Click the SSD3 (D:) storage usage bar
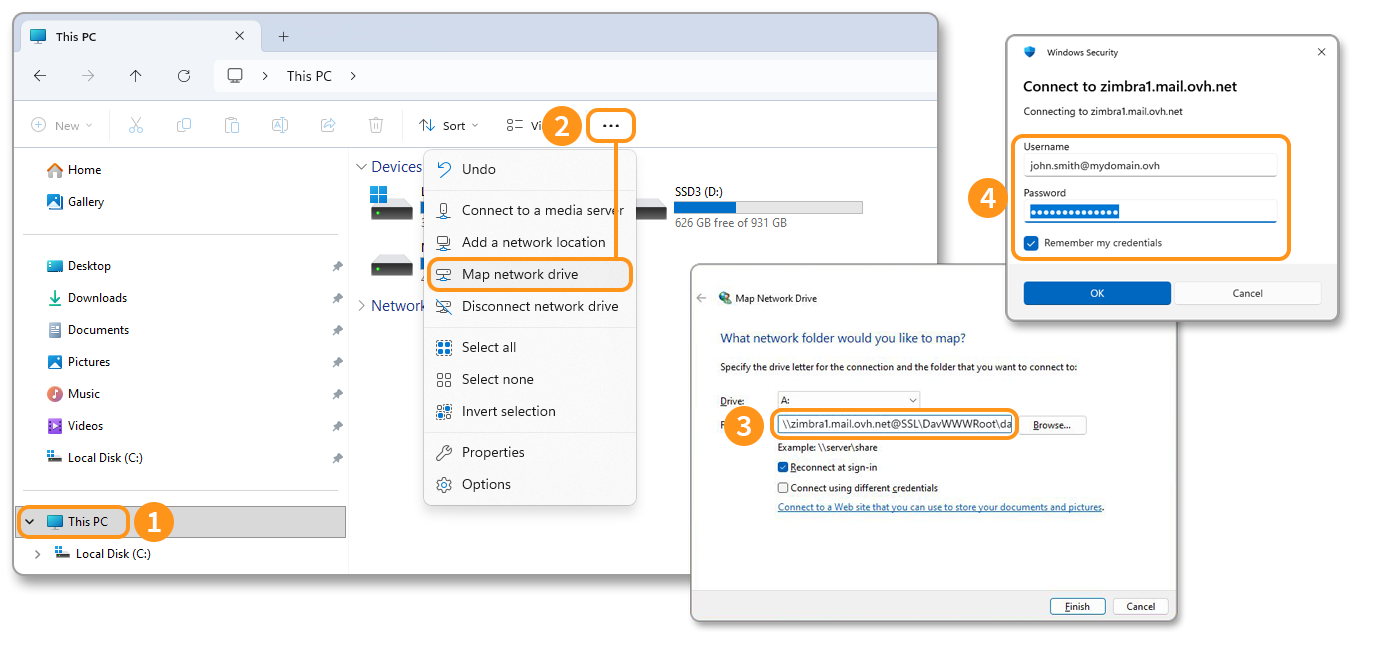 (x=768, y=207)
